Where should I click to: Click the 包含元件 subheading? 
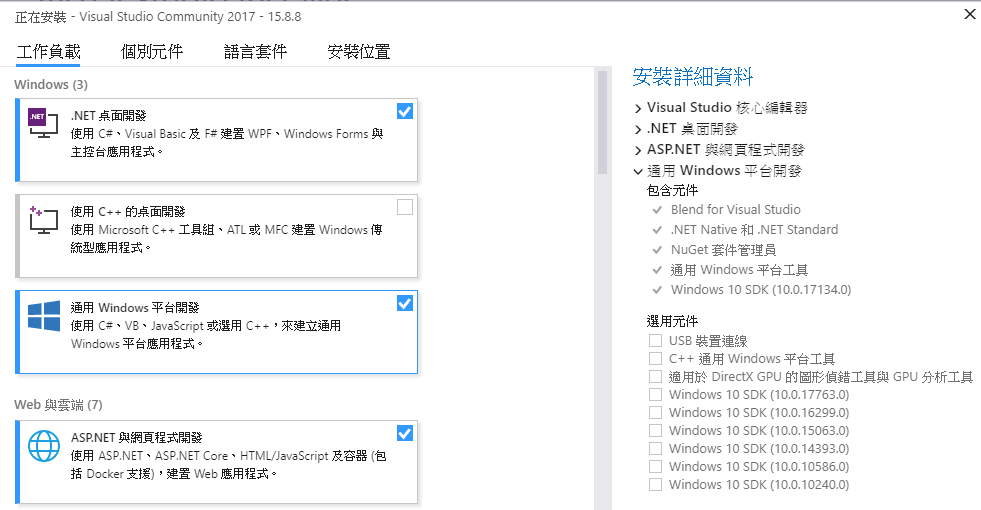(x=672, y=190)
